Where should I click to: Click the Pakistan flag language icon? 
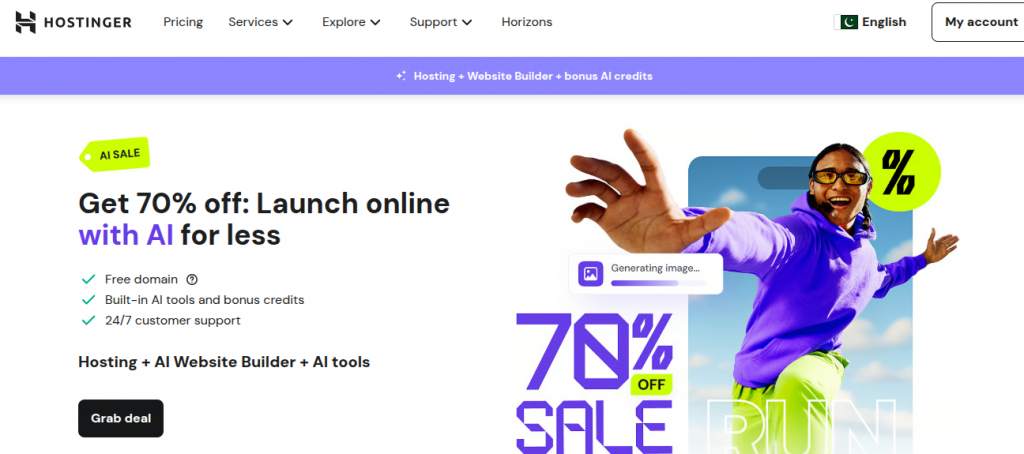[x=846, y=22]
